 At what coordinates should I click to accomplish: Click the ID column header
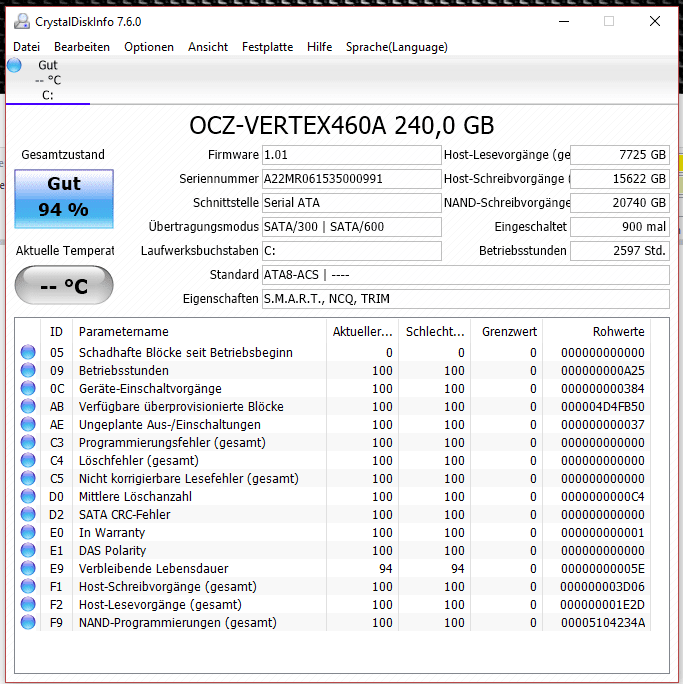coord(56,332)
